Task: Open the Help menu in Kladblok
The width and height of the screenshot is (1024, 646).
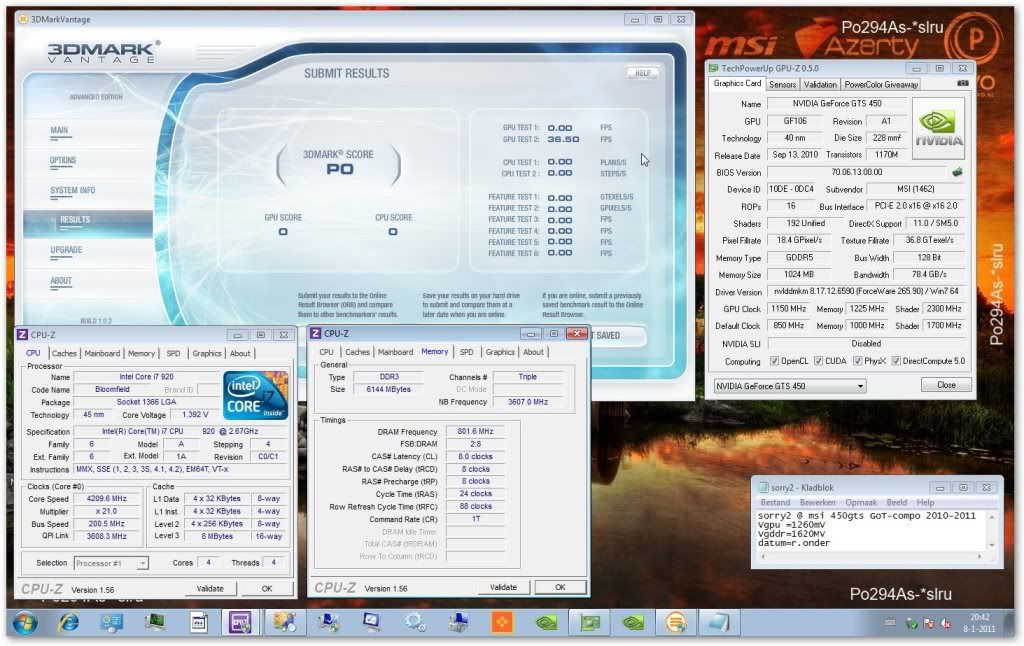Action: point(925,503)
